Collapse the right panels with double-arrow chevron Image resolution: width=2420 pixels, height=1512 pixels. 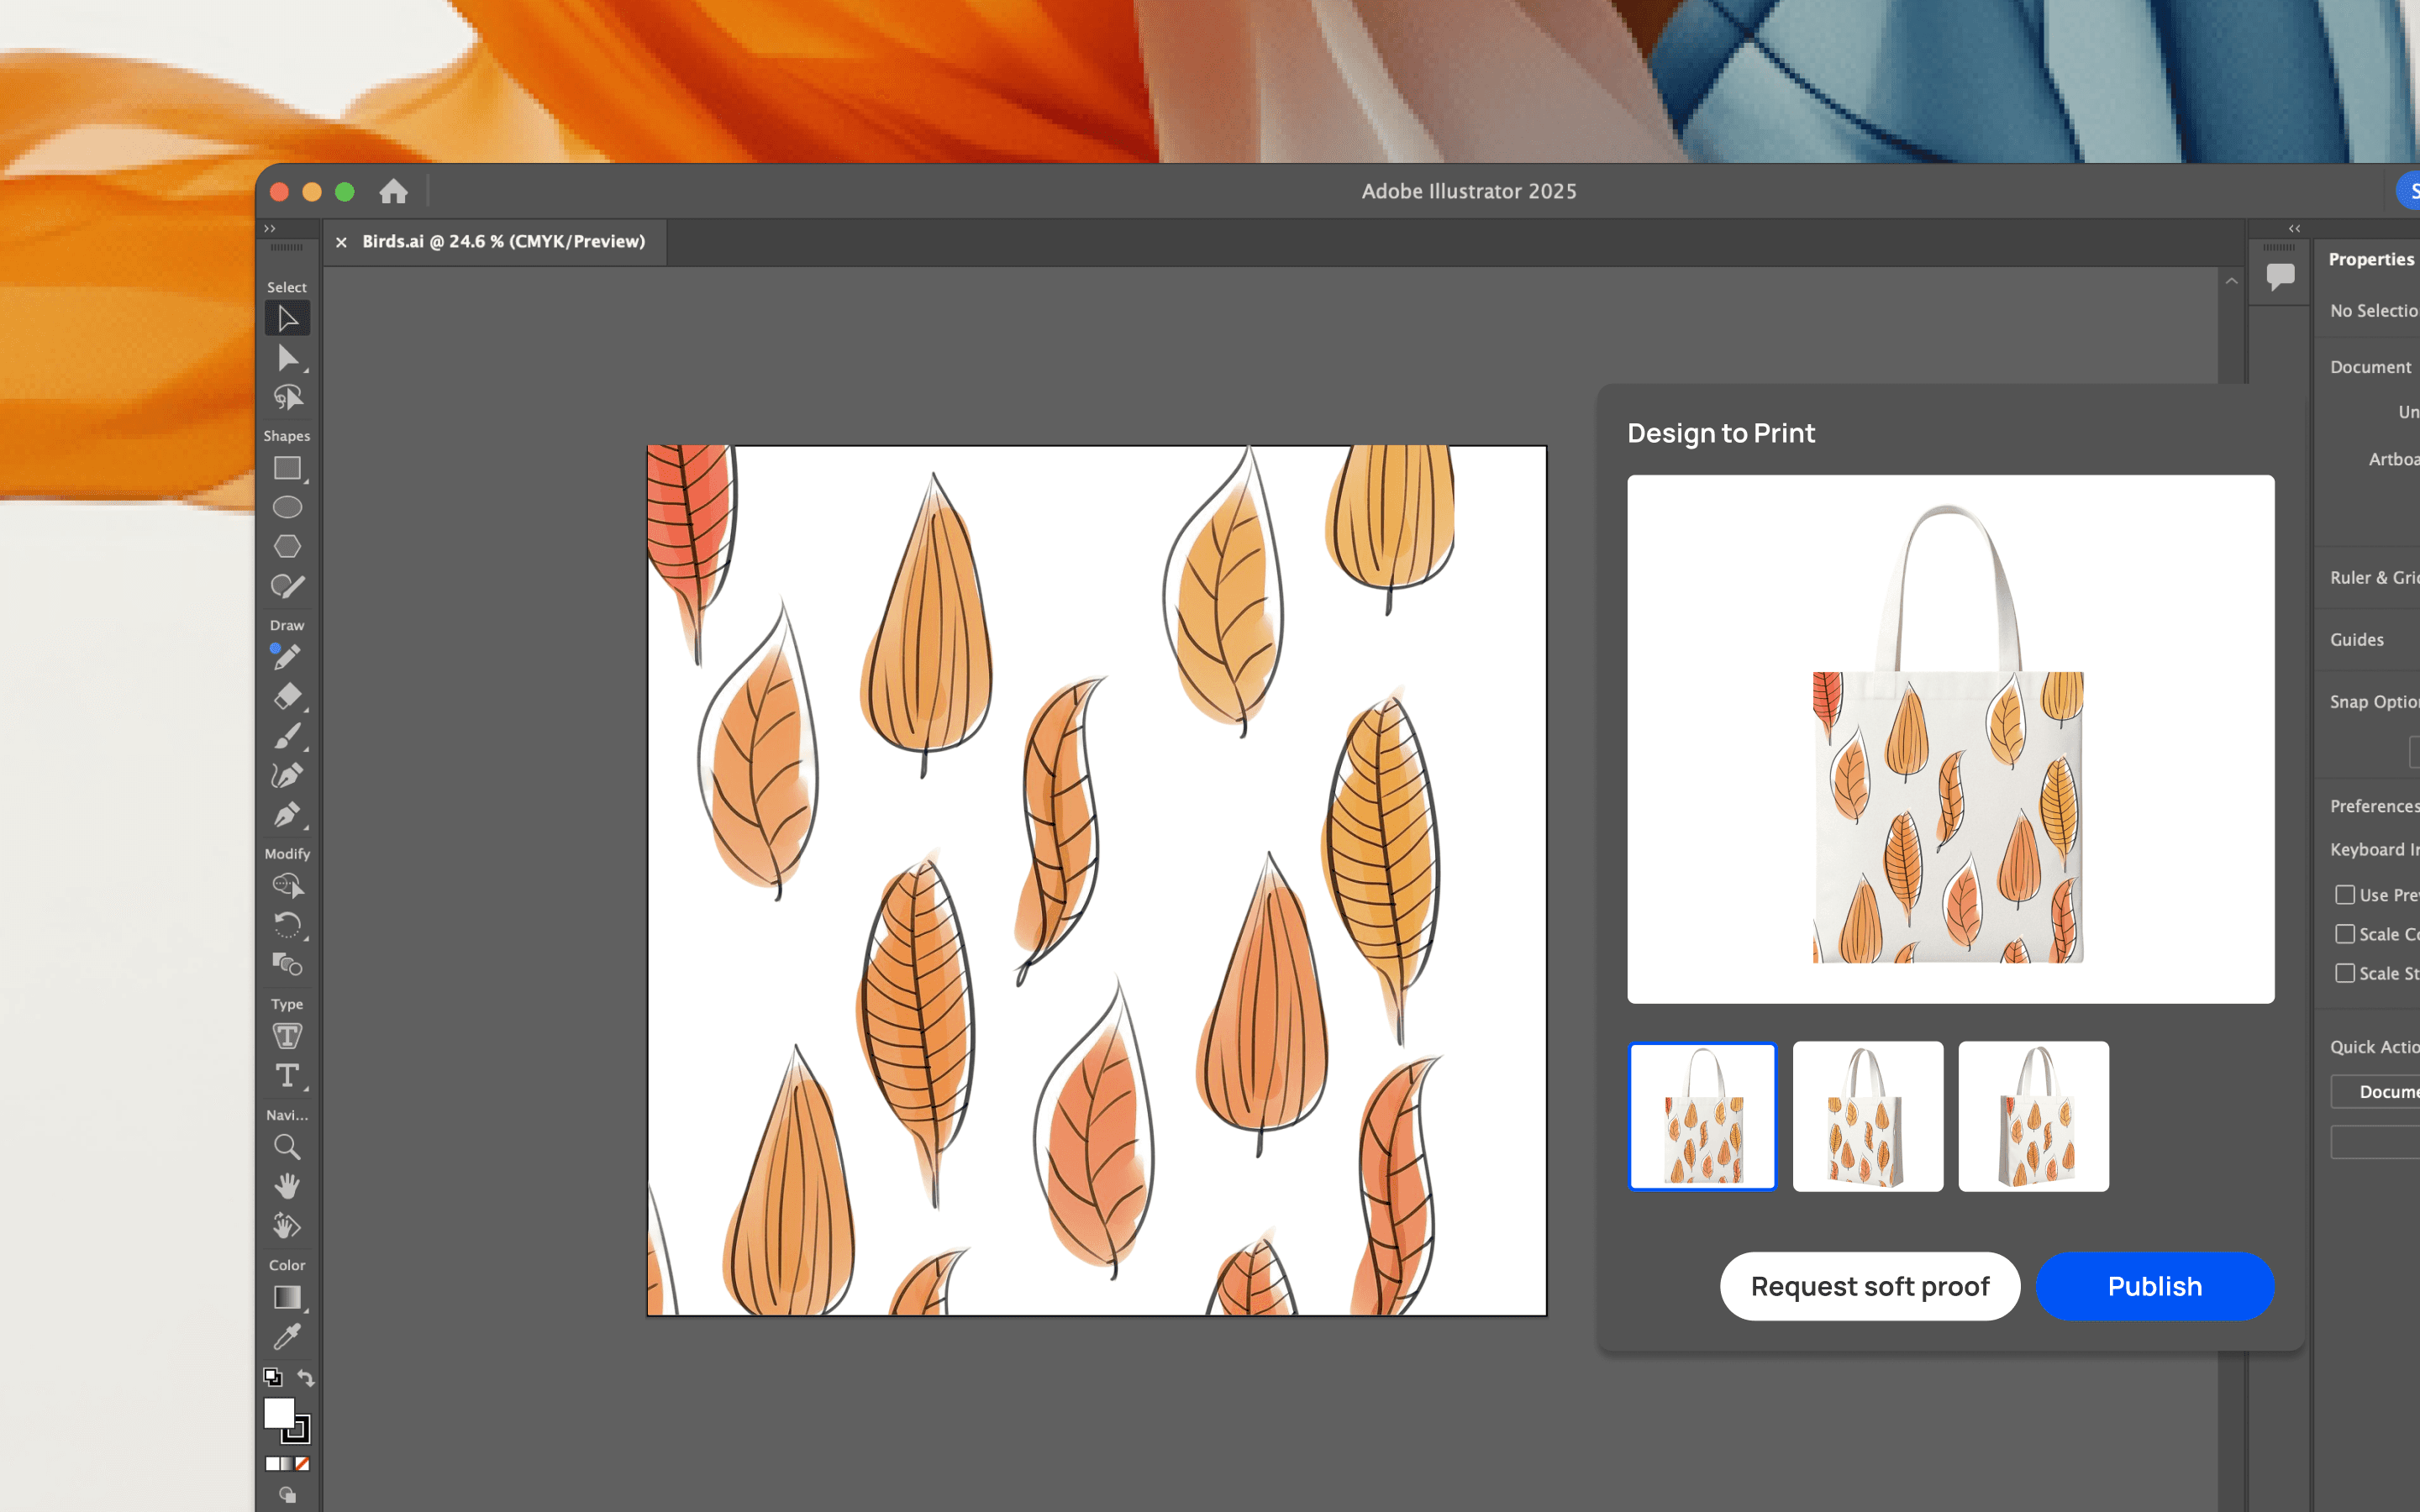coord(2294,229)
